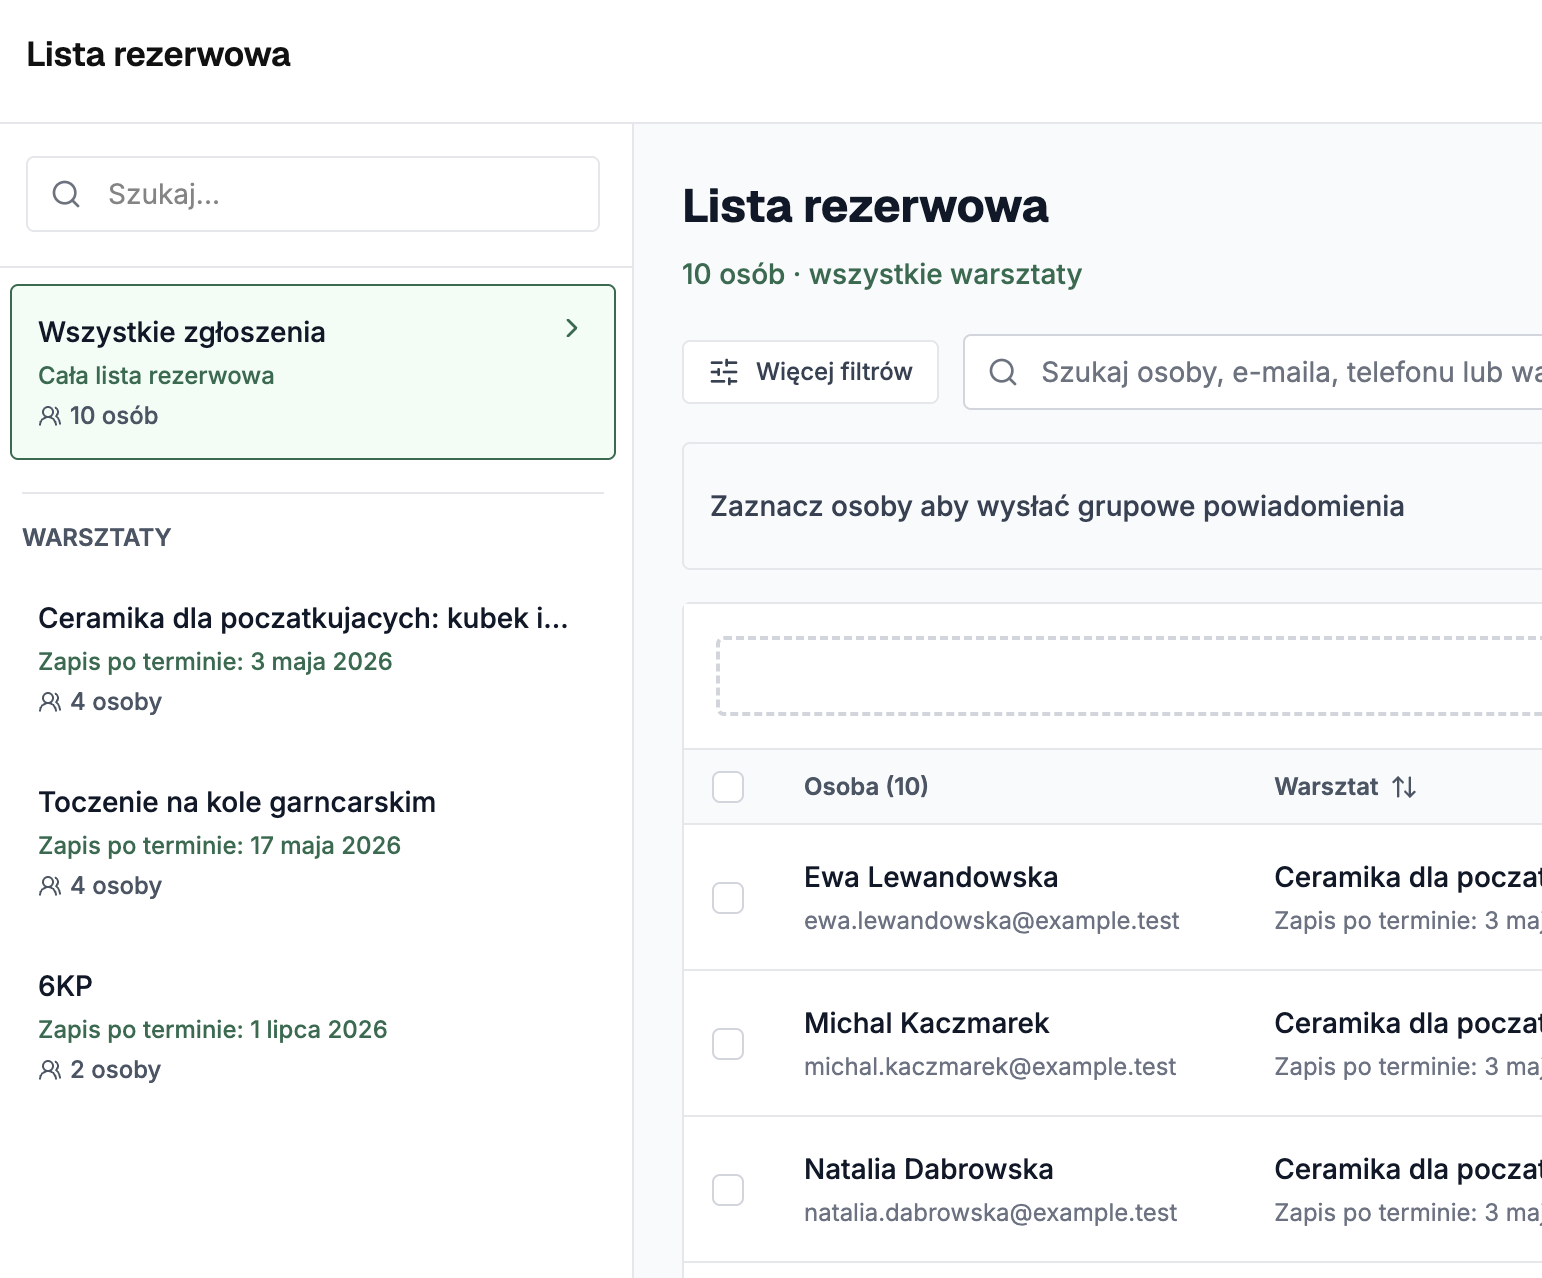This screenshot has width=1542, height=1278.
Task: Click Cała lista rezerwowa subtitle
Action: click(156, 376)
